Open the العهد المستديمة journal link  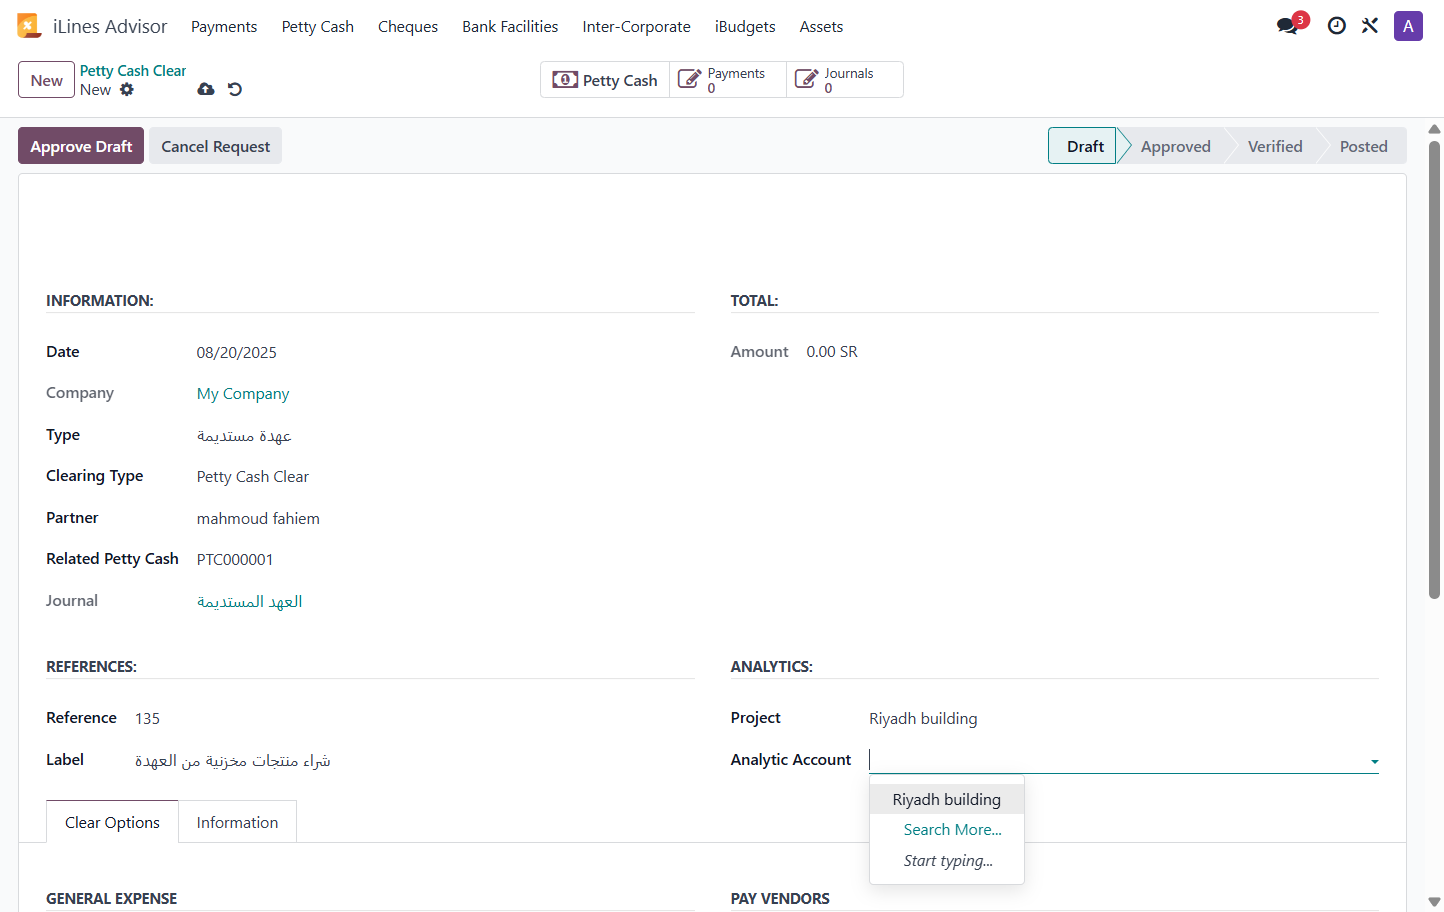[250, 601]
